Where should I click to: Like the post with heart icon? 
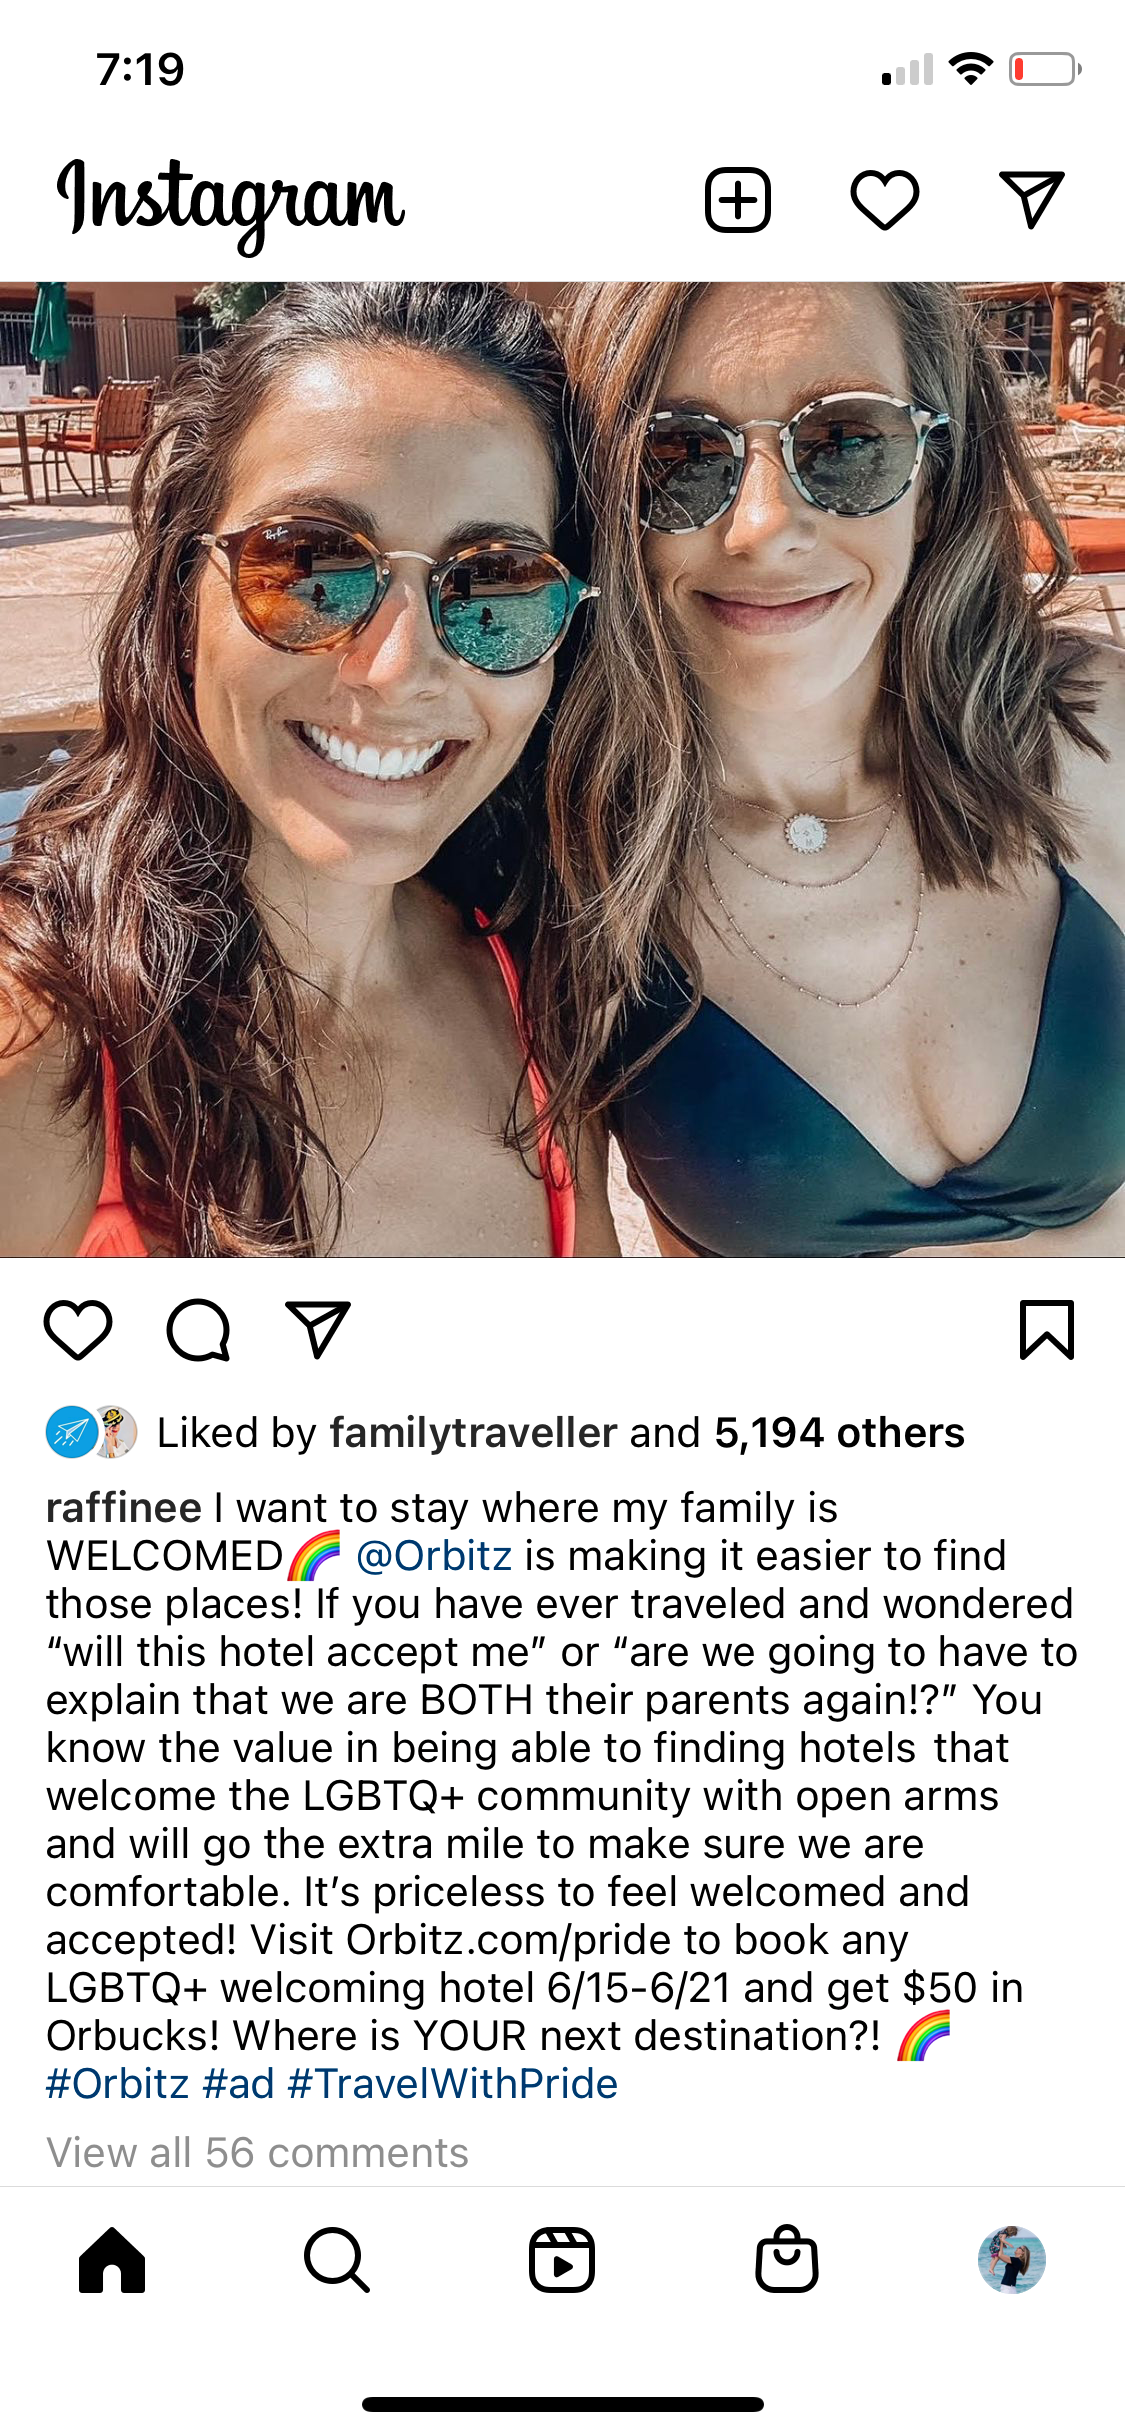[78, 1330]
